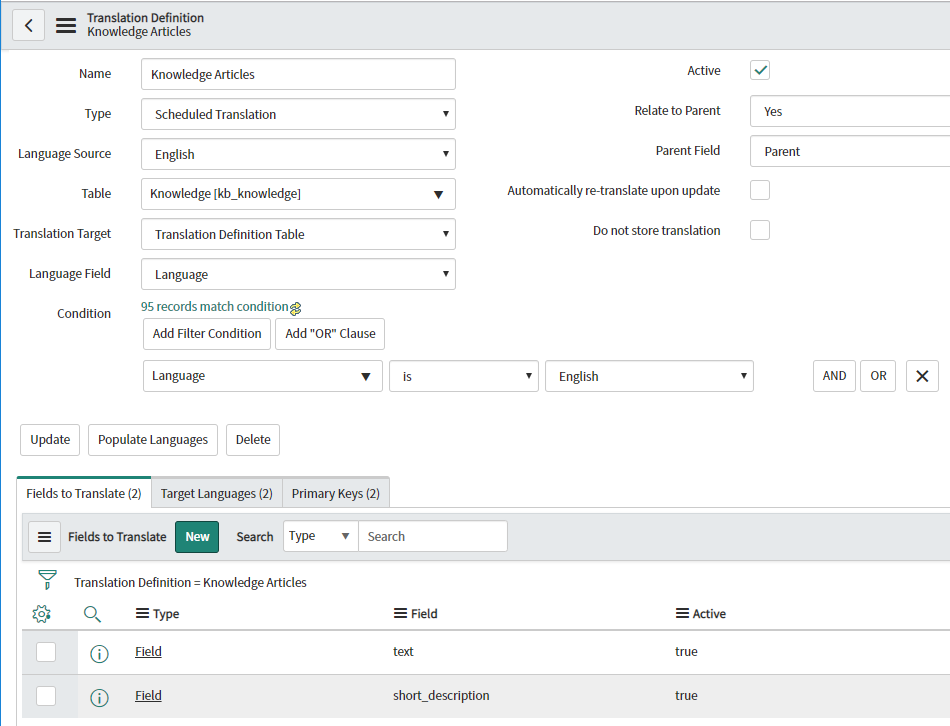Switch to the Target Languages tab
This screenshot has width=950, height=726.
tap(216, 493)
